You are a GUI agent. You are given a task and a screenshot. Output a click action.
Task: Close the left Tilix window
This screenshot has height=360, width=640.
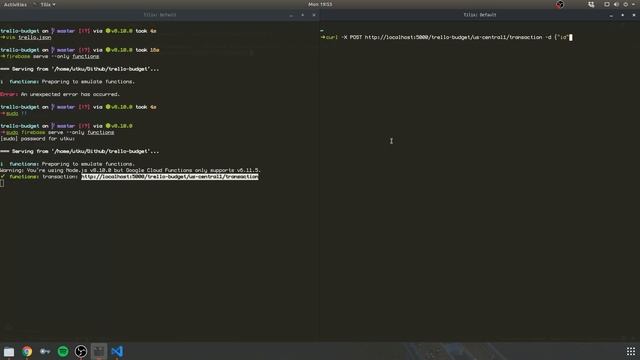click(x=314, y=15)
